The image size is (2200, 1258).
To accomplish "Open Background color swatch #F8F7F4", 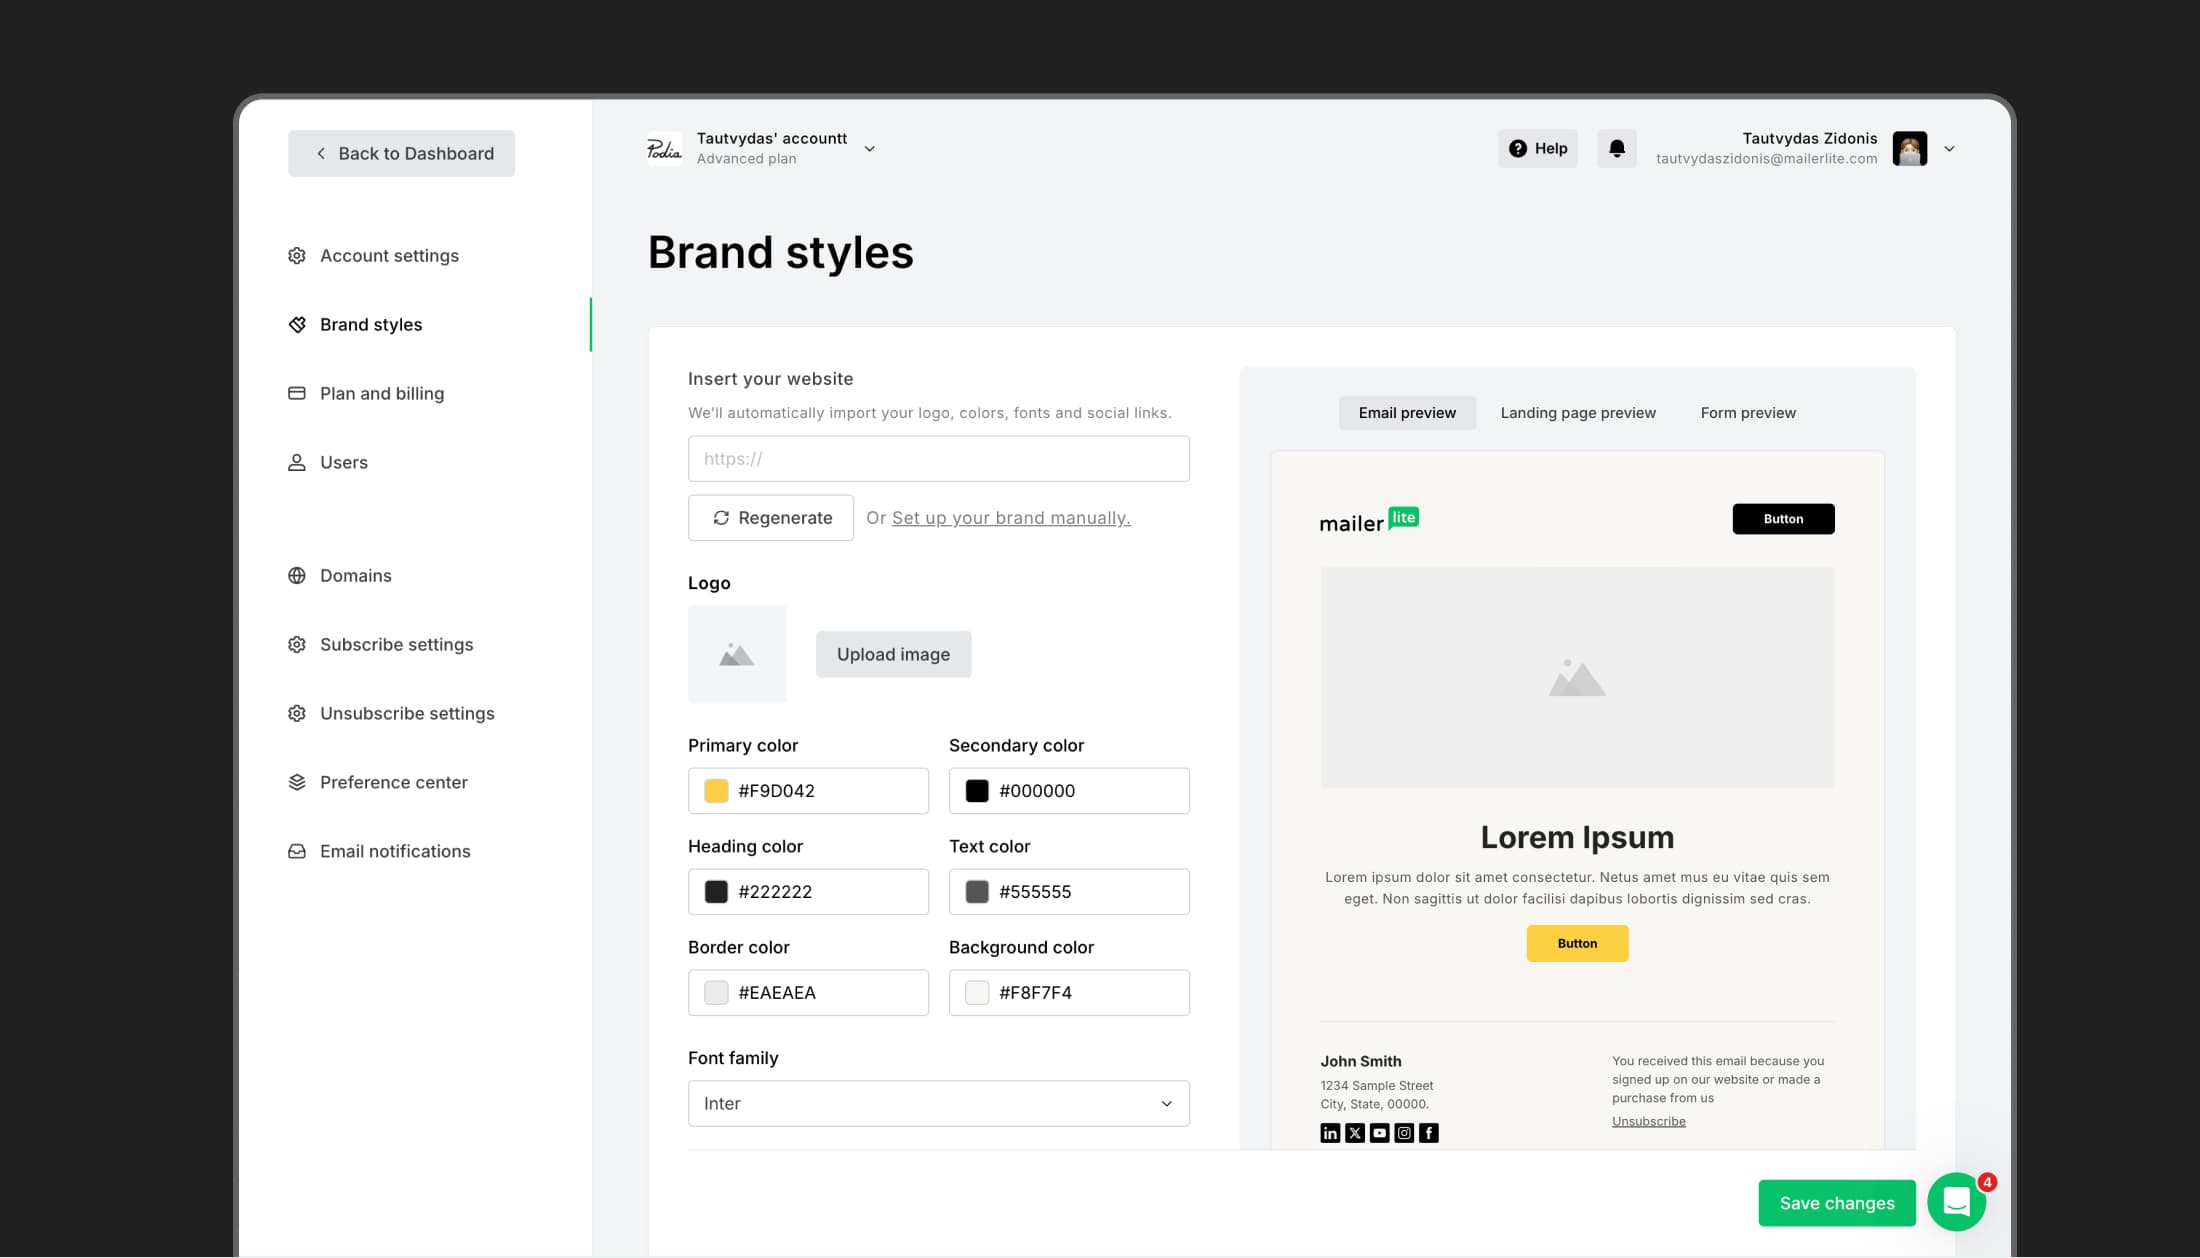I will (977, 993).
